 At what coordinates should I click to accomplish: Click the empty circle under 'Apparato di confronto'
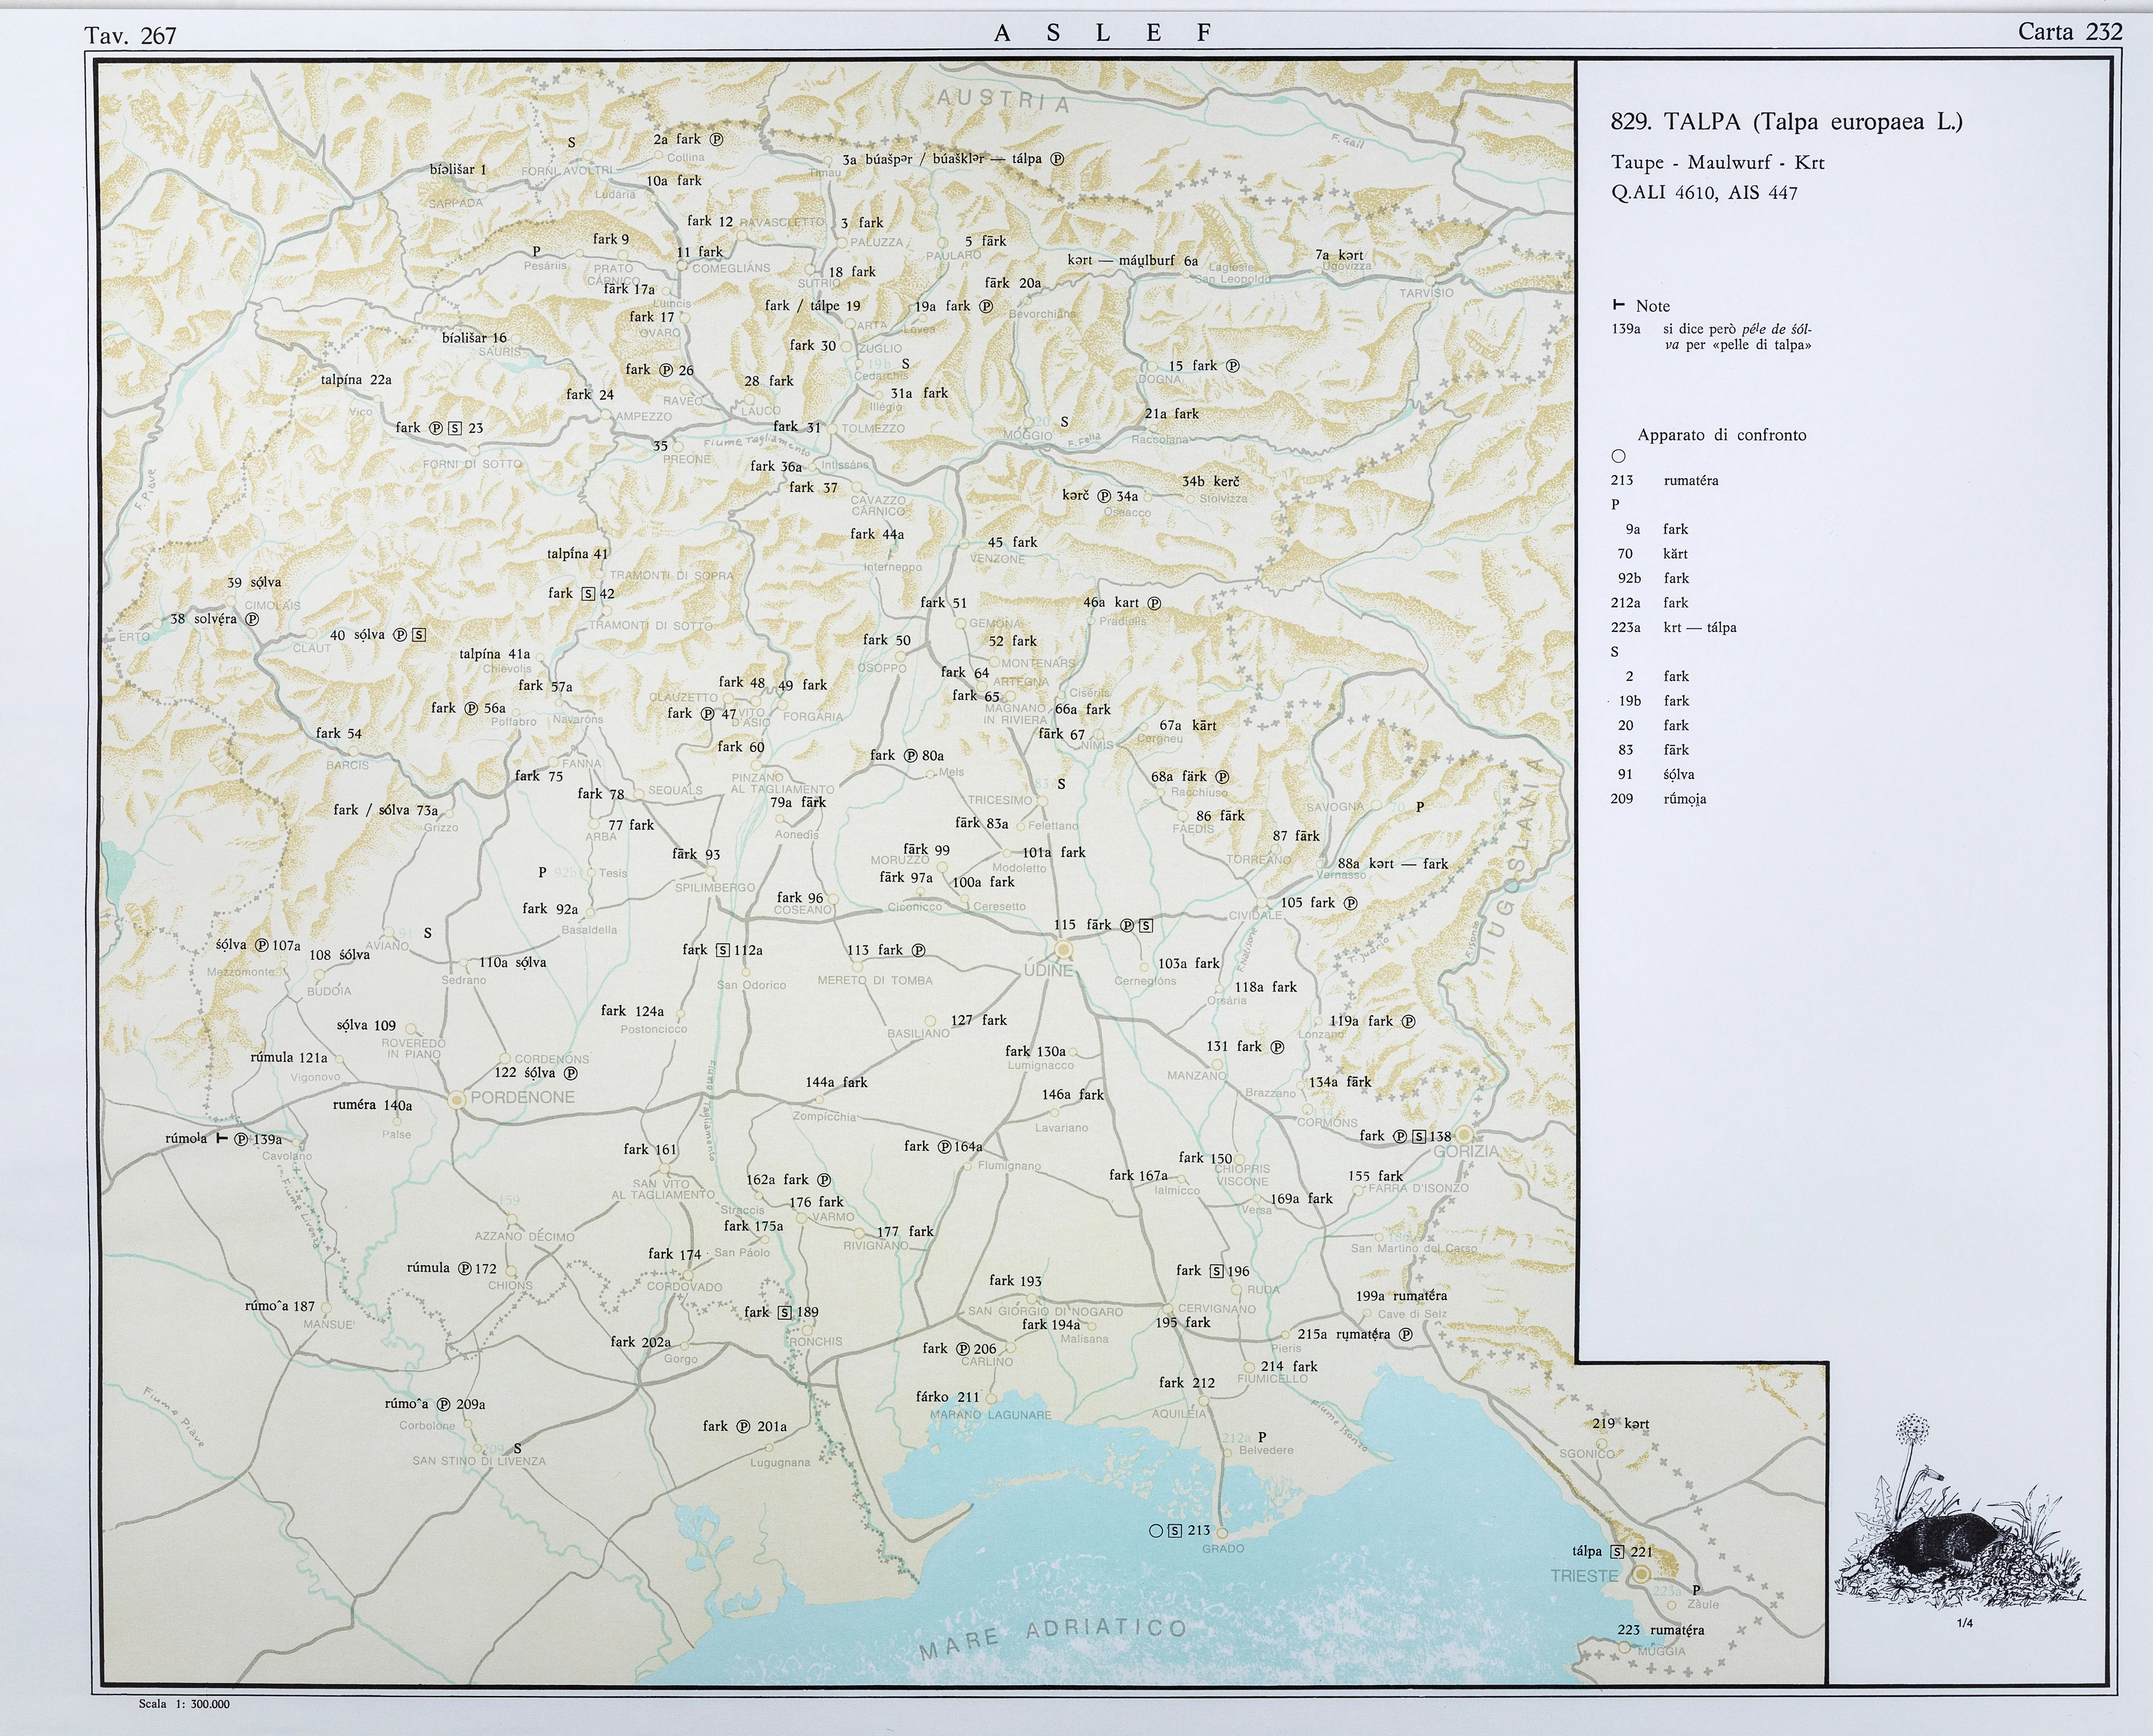point(1619,456)
